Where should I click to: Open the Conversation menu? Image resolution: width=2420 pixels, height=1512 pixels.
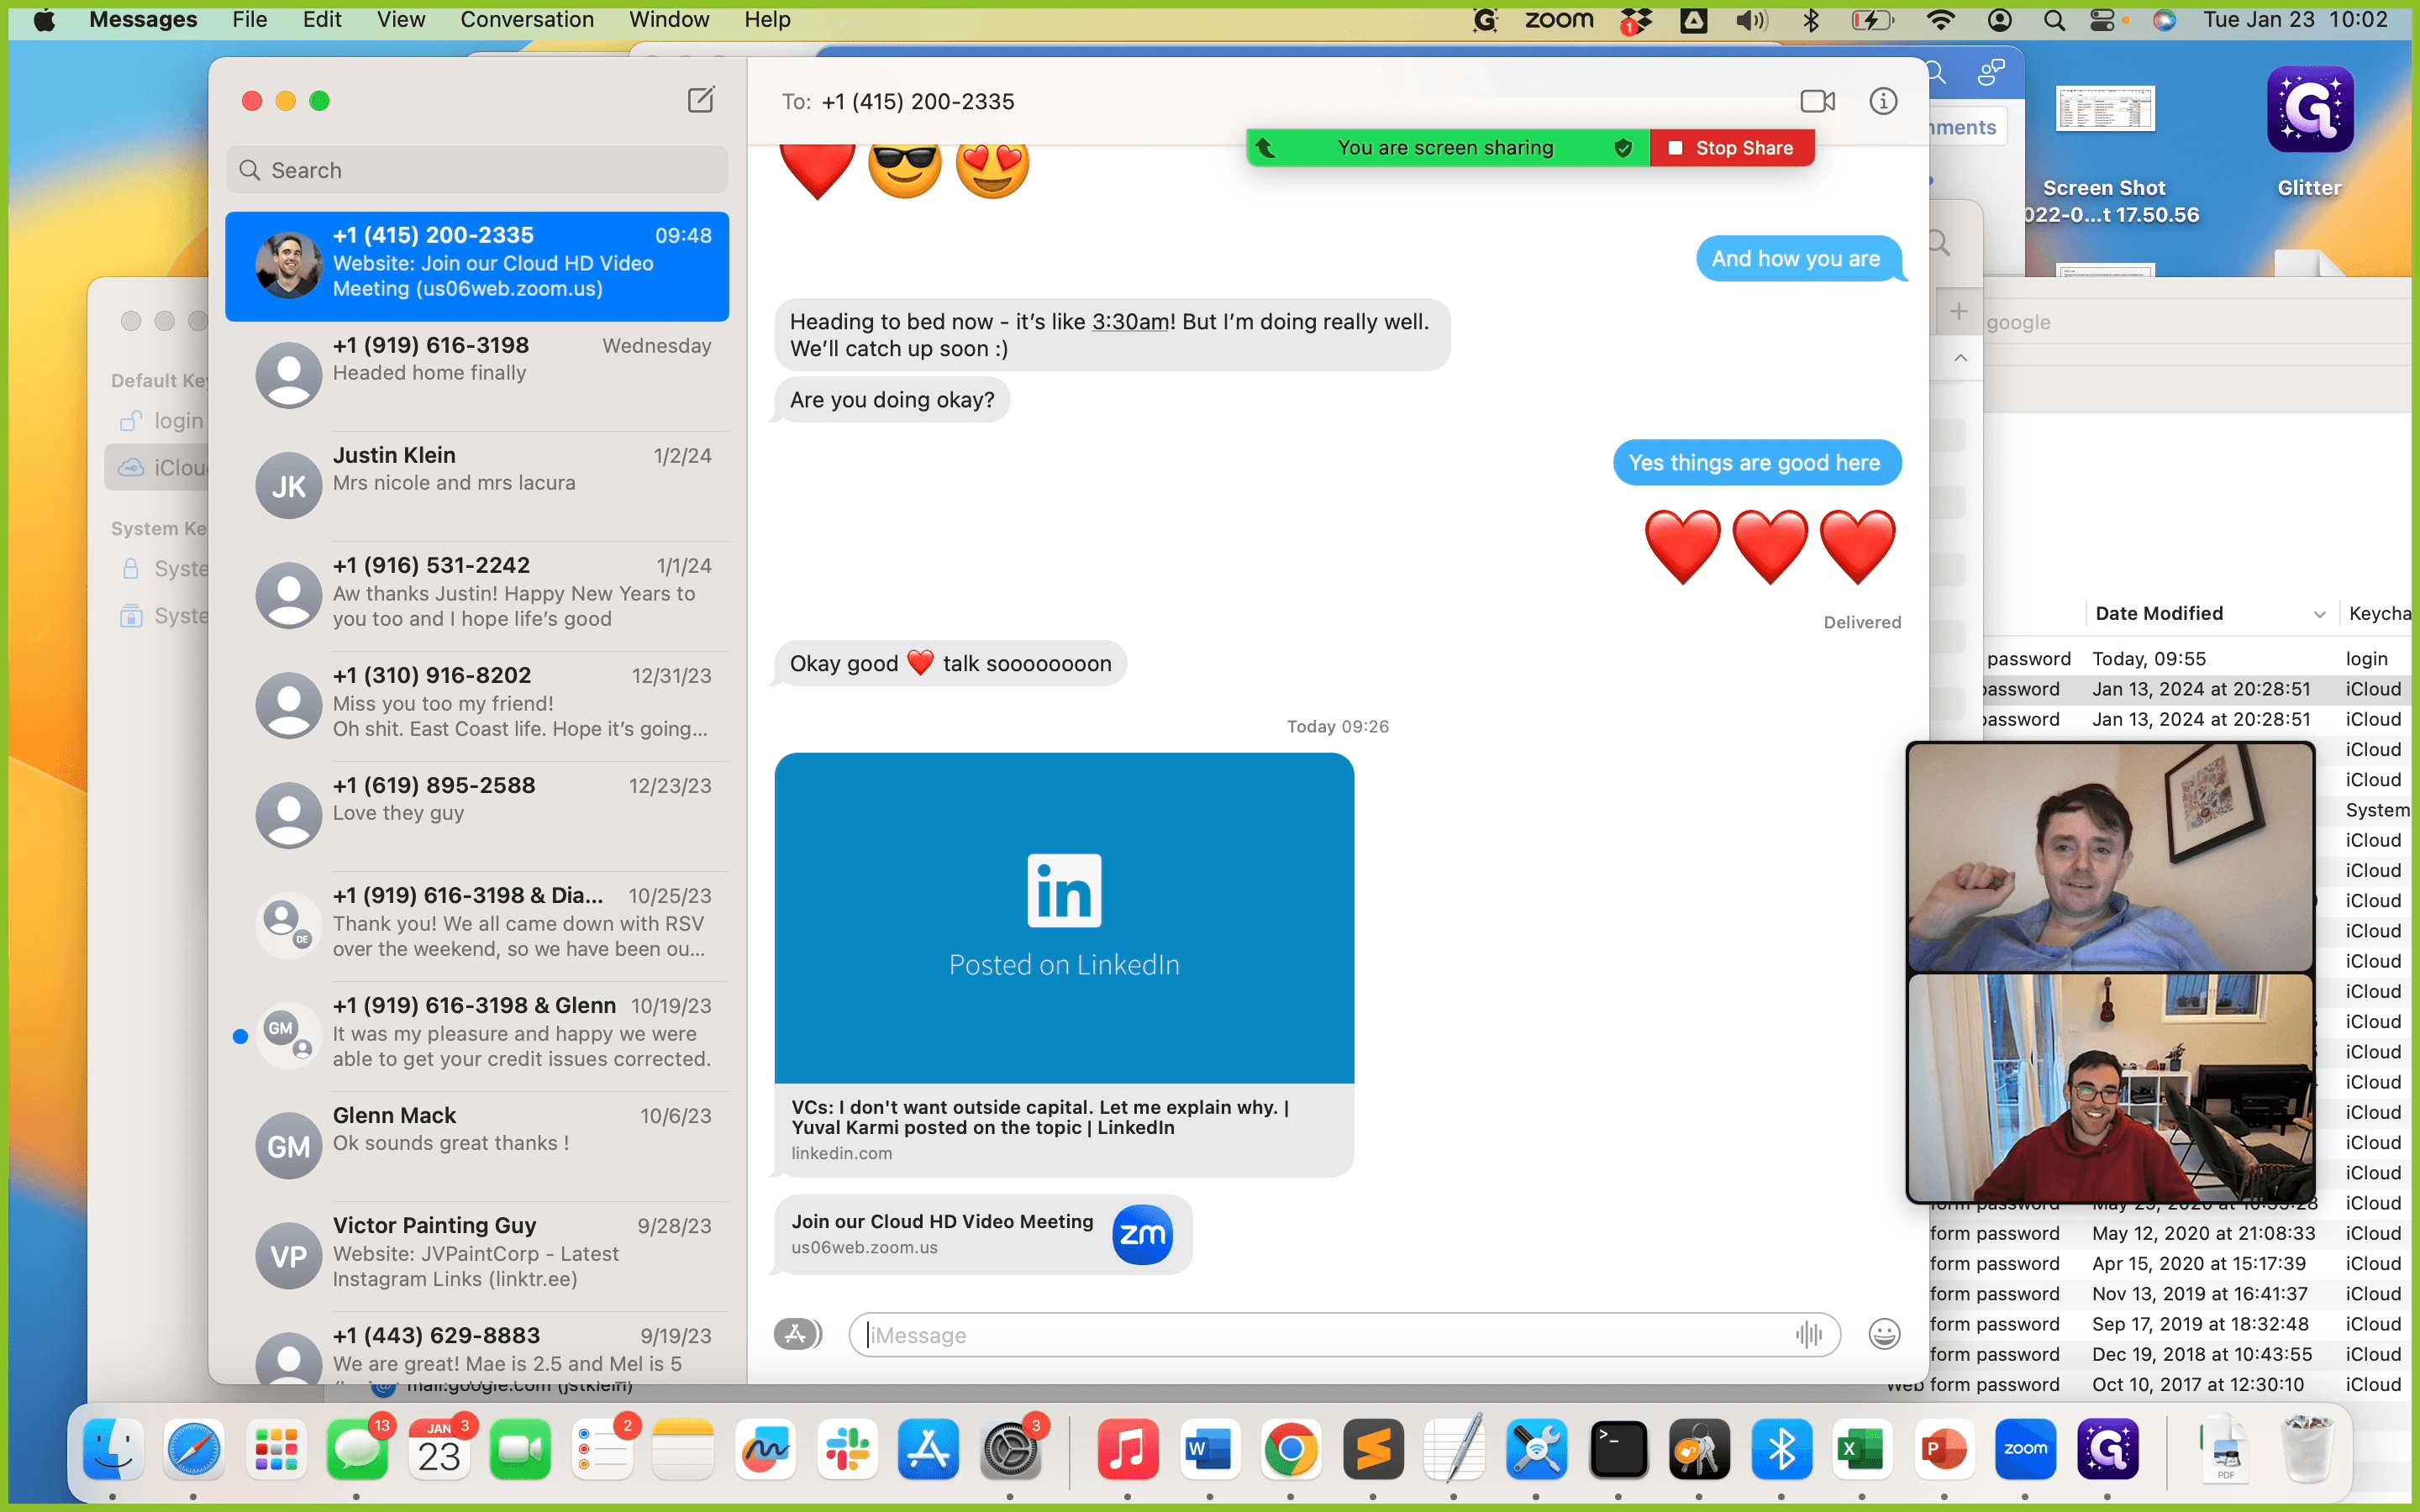click(527, 20)
